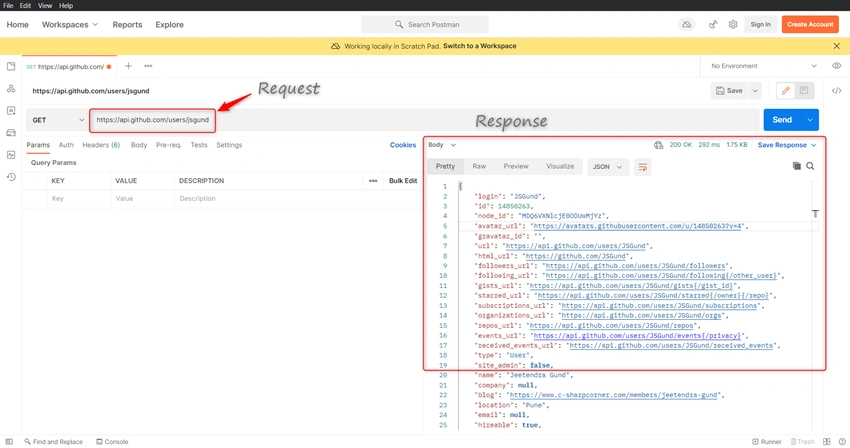Toggle the wrap lines icon in response
Image resolution: width=850 pixels, height=448 pixels.
coord(642,167)
